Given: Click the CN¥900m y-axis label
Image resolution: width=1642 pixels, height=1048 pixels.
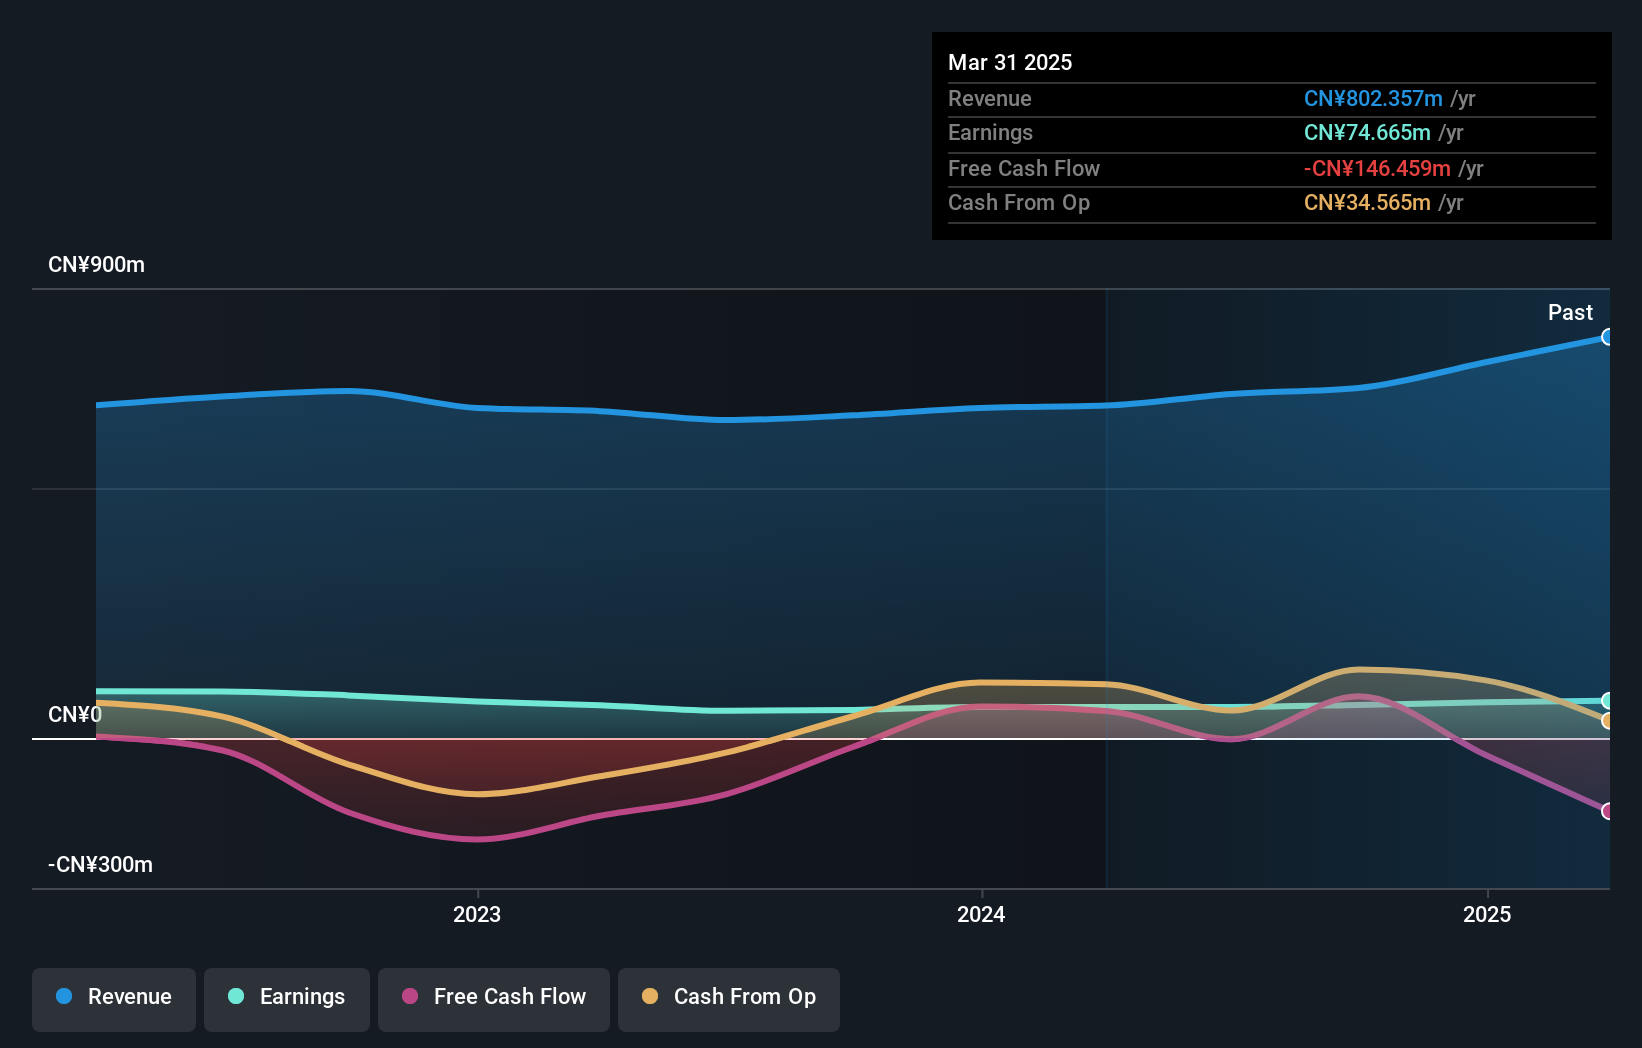Looking at the screenshot, I should [97, 265].
